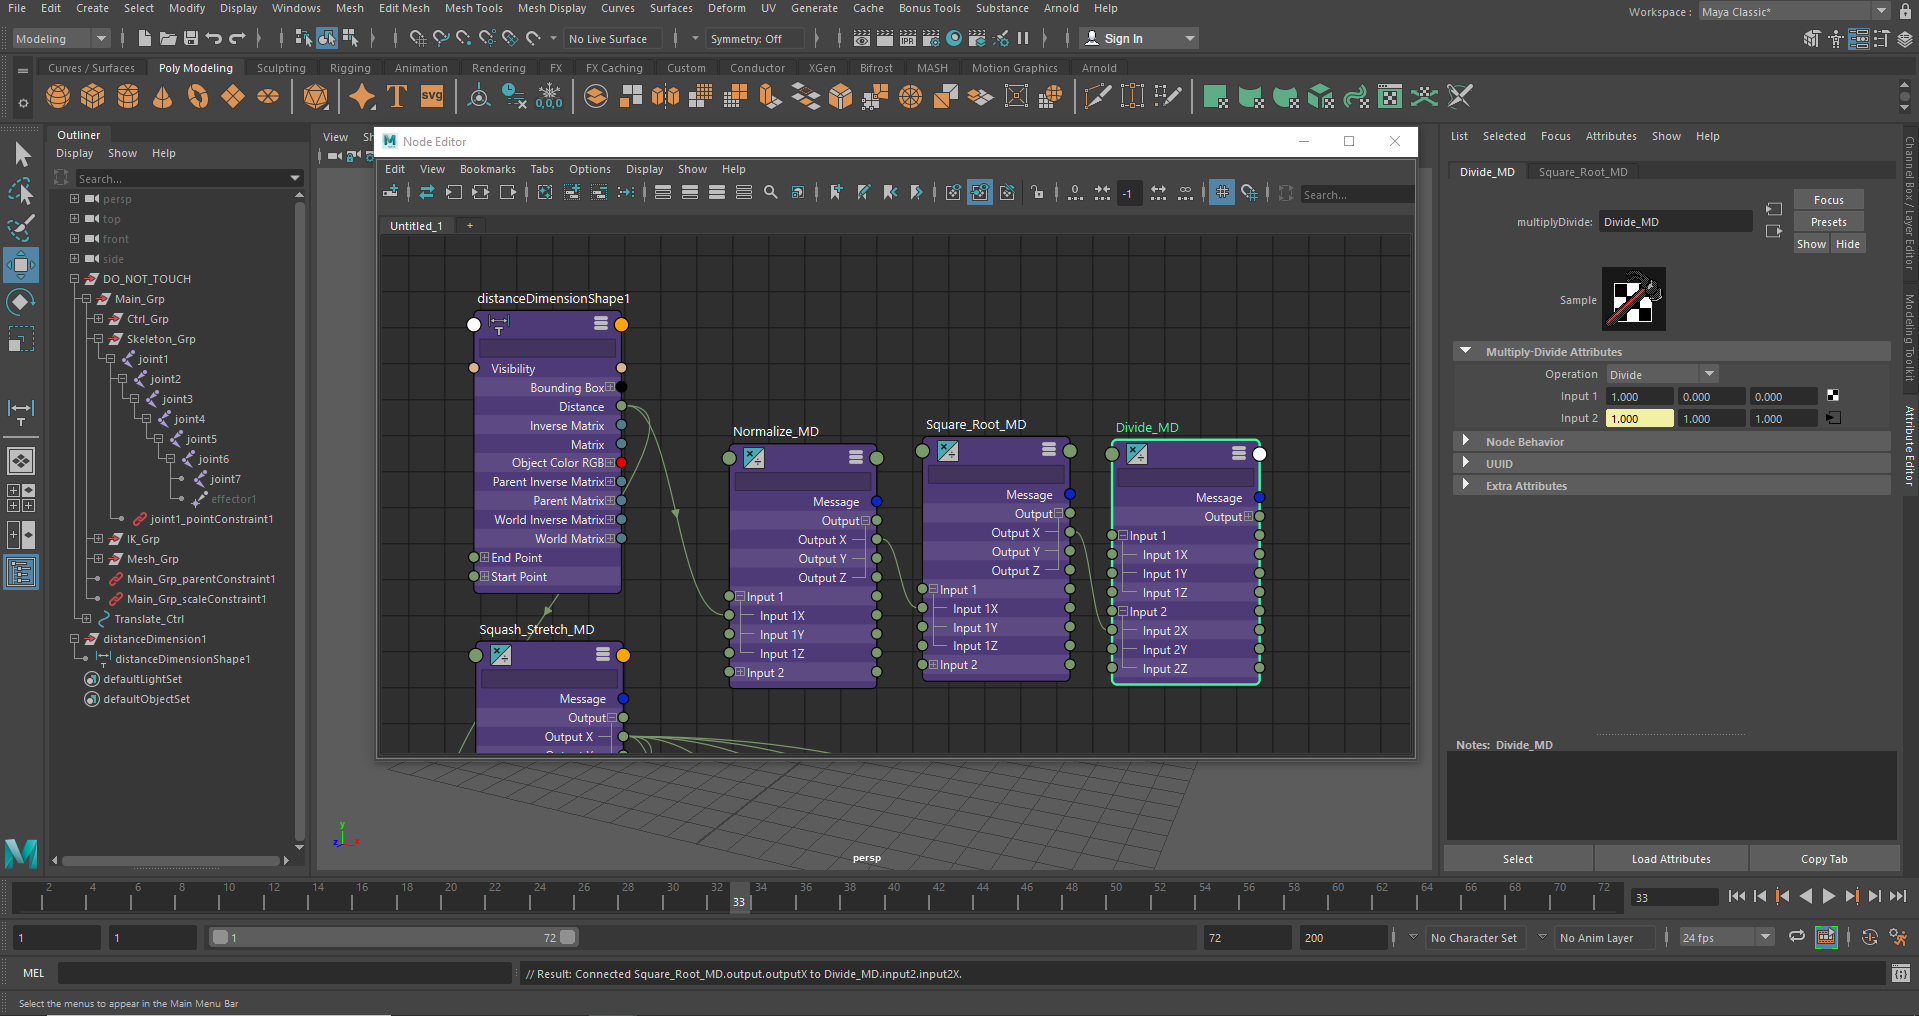This screenshot has width=1919, height=1016.
Task: Open the 24 fps frame rate dropdown
Action: pos(1726,937)
